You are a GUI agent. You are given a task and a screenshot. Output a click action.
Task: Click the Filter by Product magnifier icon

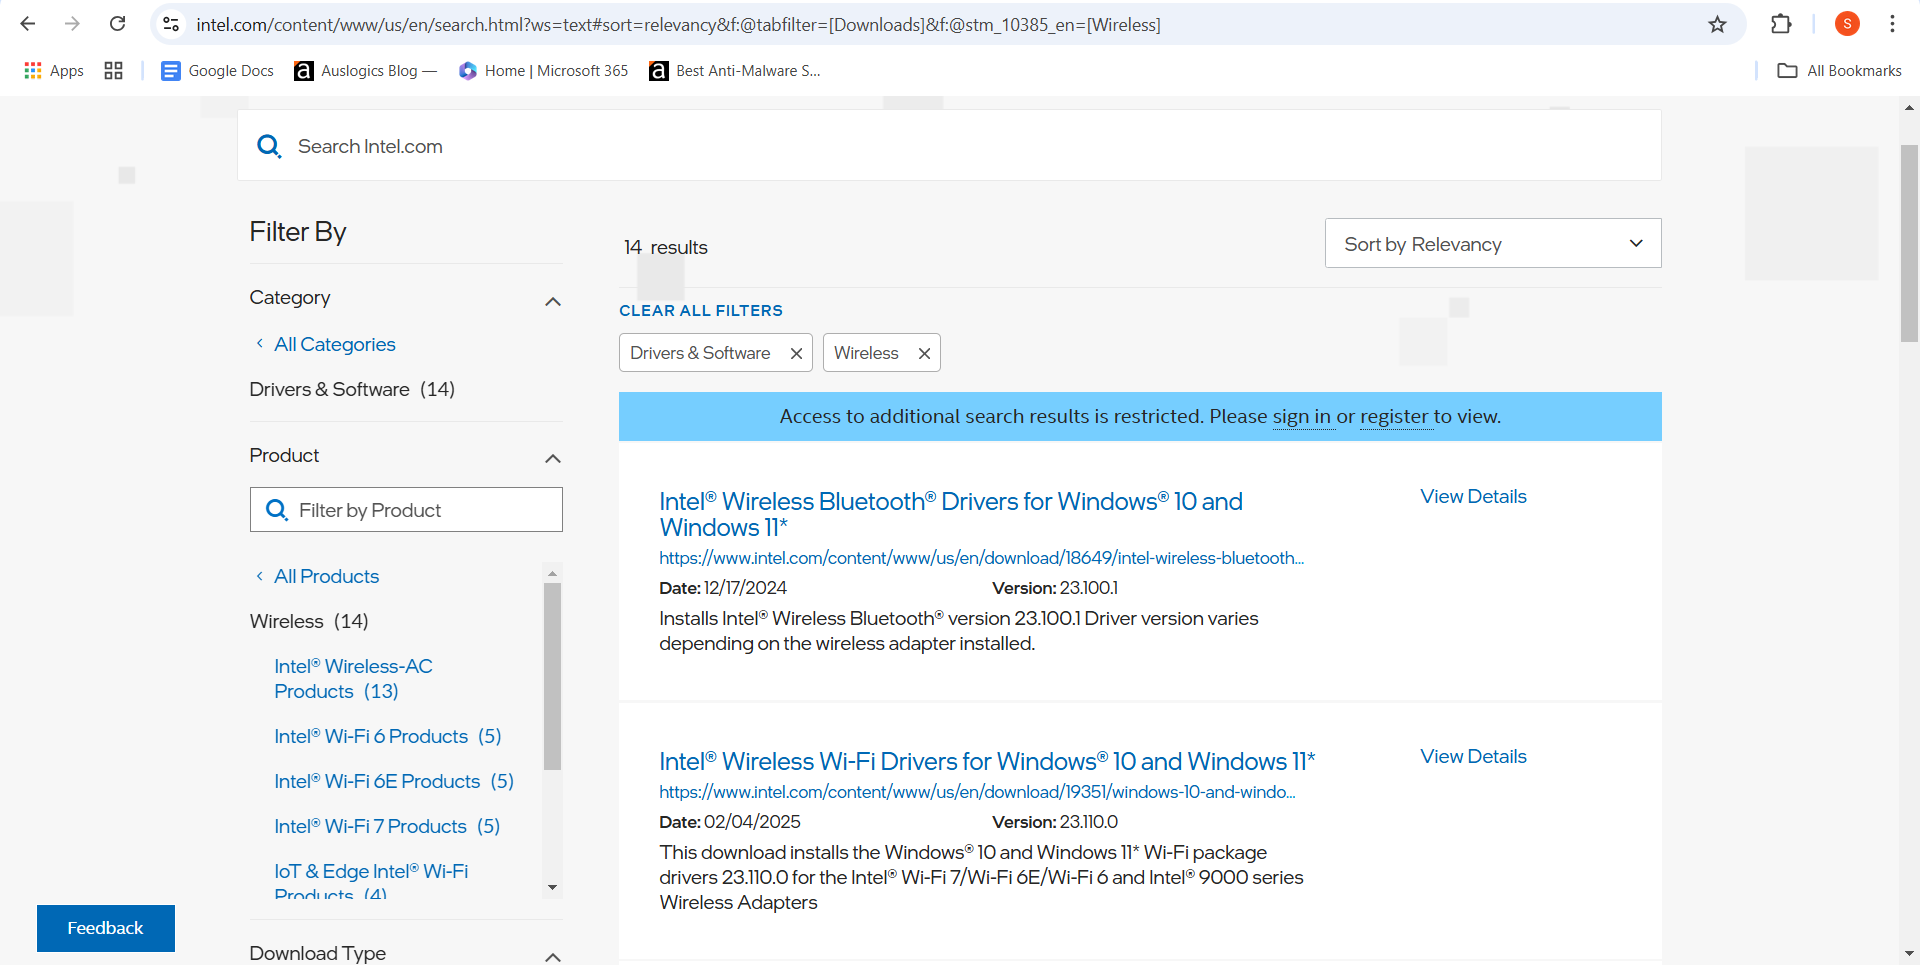277,510
